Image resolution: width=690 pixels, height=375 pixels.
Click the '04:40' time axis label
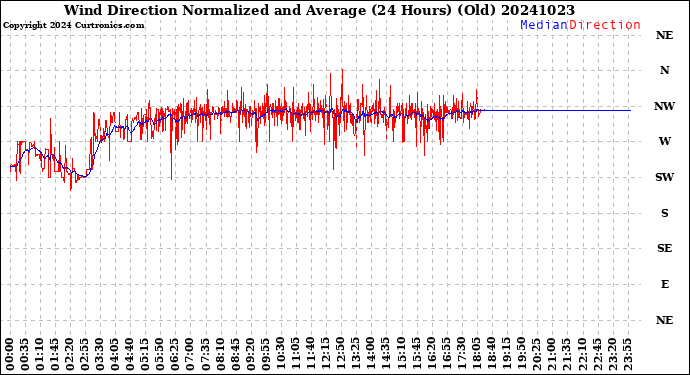[130, 354]
